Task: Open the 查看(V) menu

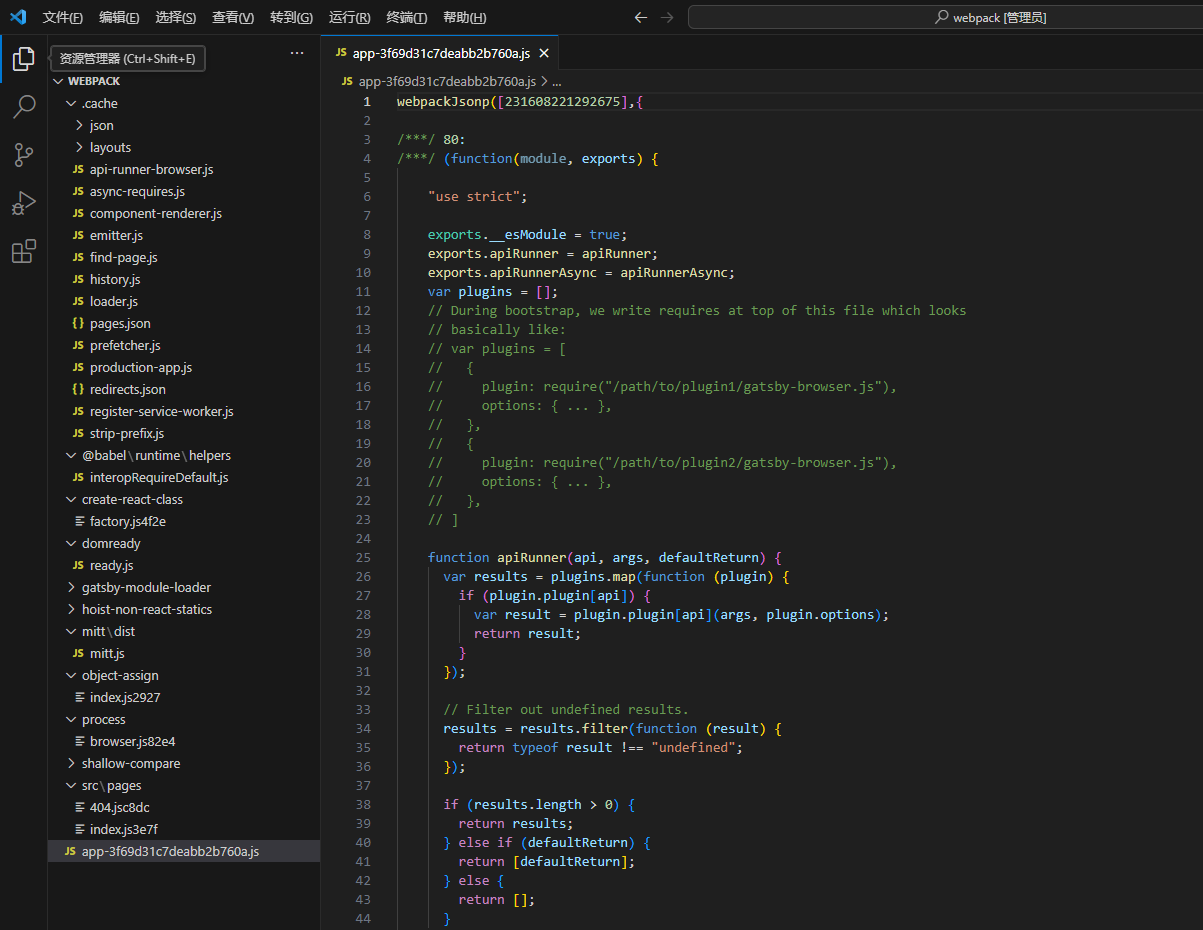Action: 233,18
